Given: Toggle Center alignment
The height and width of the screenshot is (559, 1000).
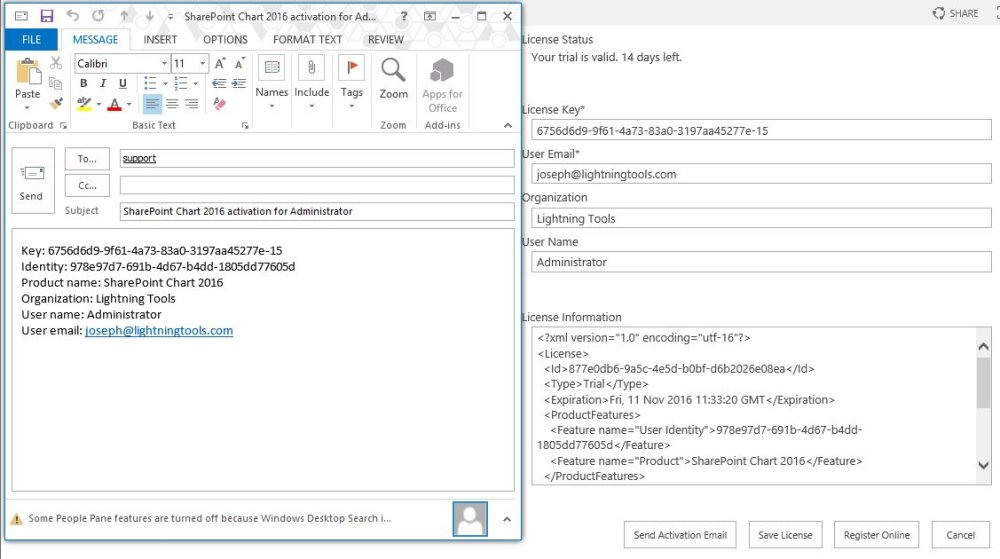Looking at the screenshot, I should [172, 103].
